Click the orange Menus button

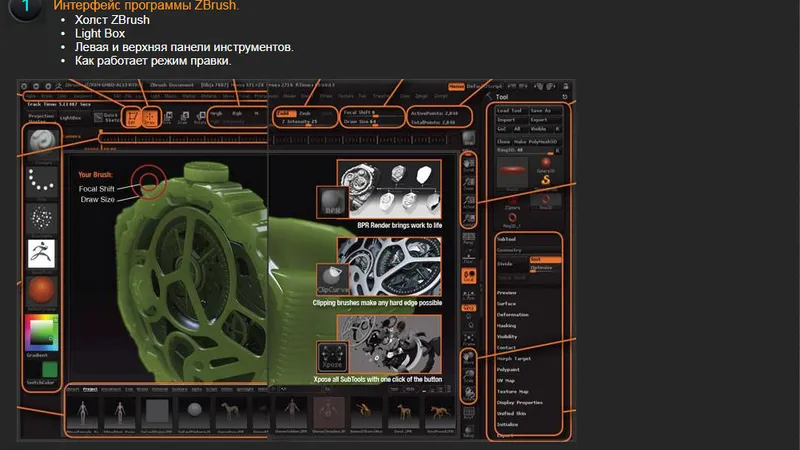click(457, 86)
